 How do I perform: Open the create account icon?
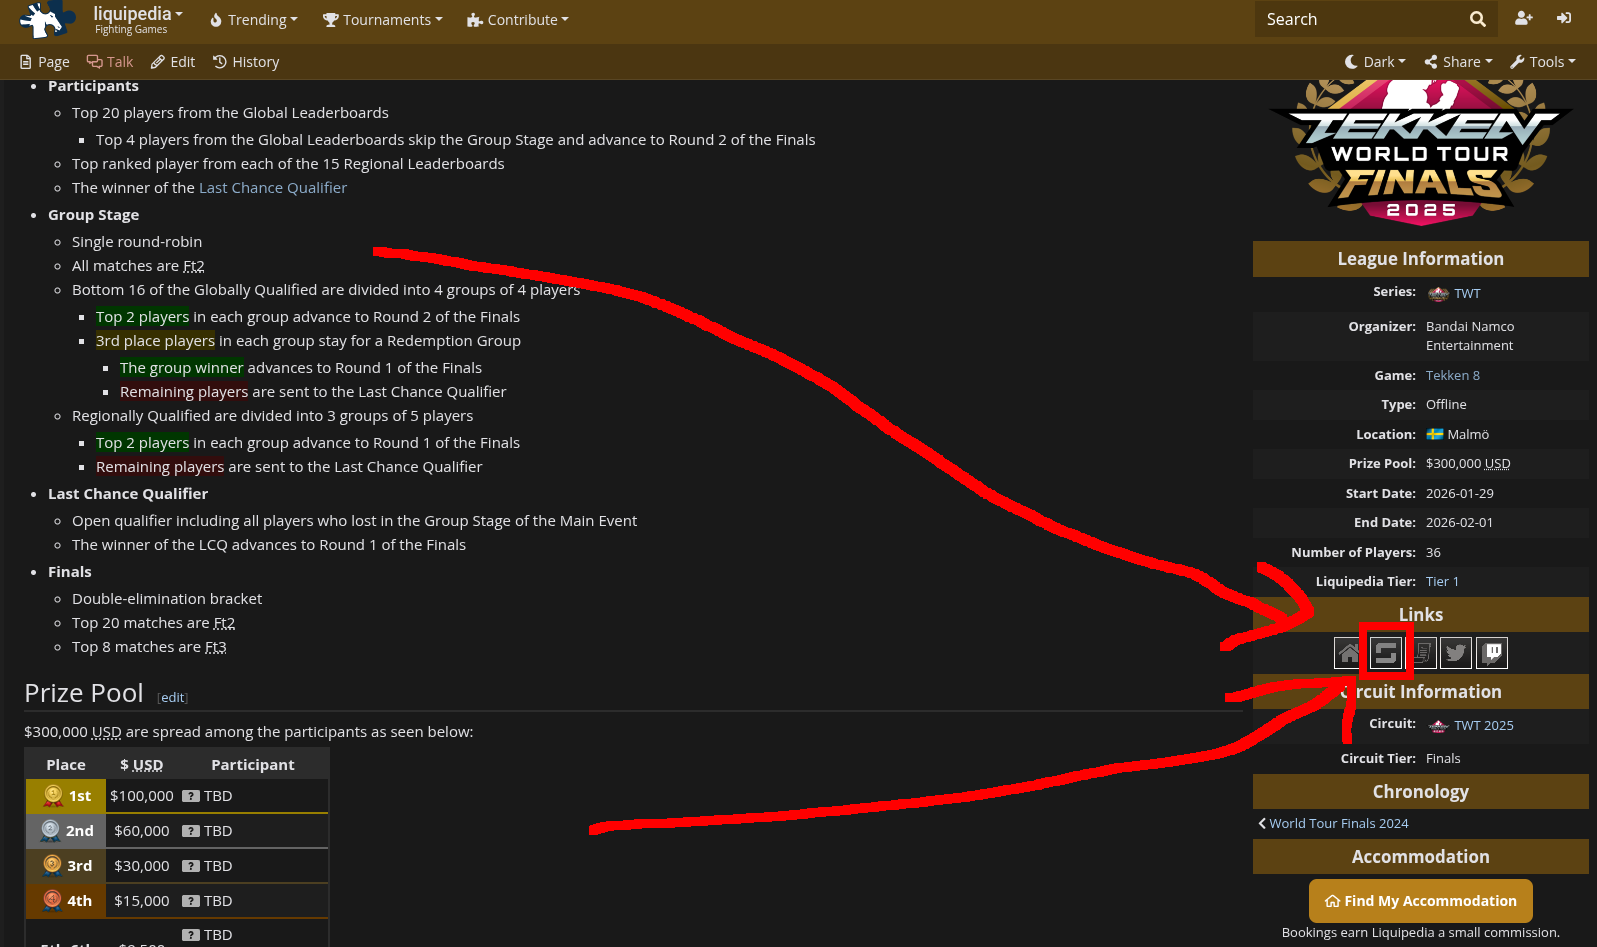pyautogui.click(x=1523, y=18)
